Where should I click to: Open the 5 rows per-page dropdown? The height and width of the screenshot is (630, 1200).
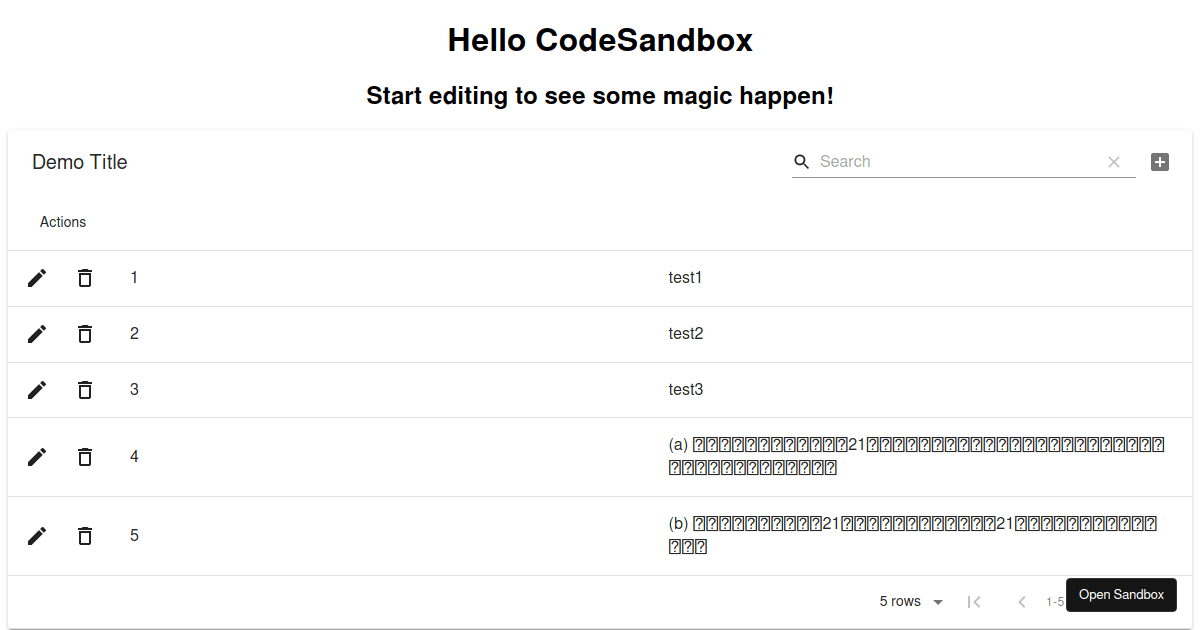tap(910, 601)
